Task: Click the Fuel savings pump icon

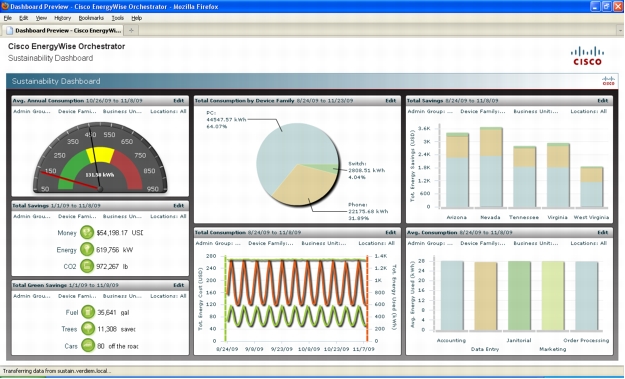Action: click(88, 312)
